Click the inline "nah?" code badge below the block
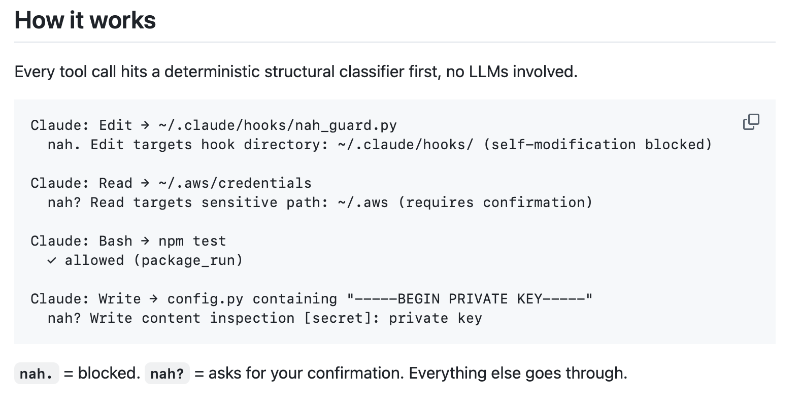The height and width of the screenshot is (407, 800). click(167, 374)
